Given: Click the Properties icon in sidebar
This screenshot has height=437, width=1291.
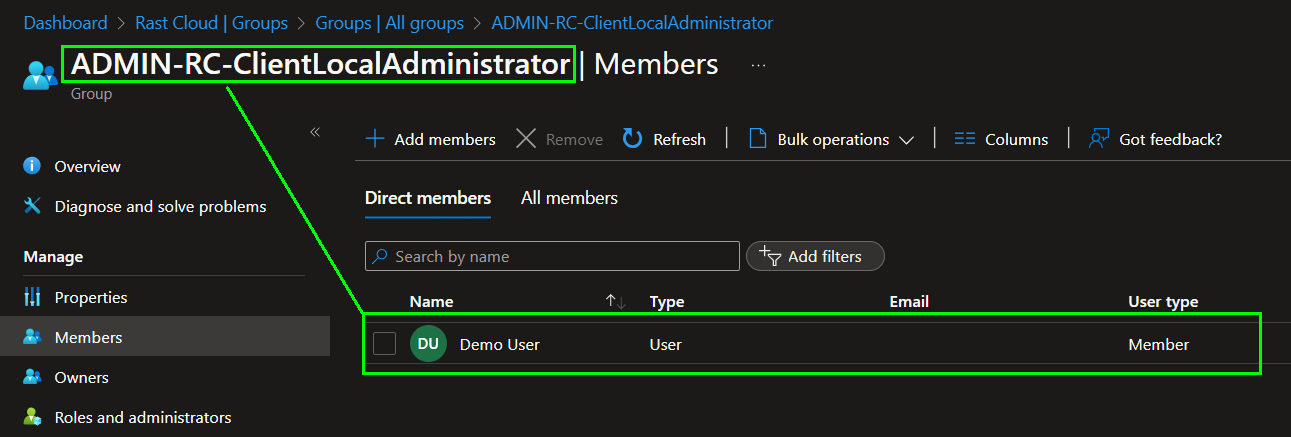Looking at the screenshot, I should click(x=32, y=297).
